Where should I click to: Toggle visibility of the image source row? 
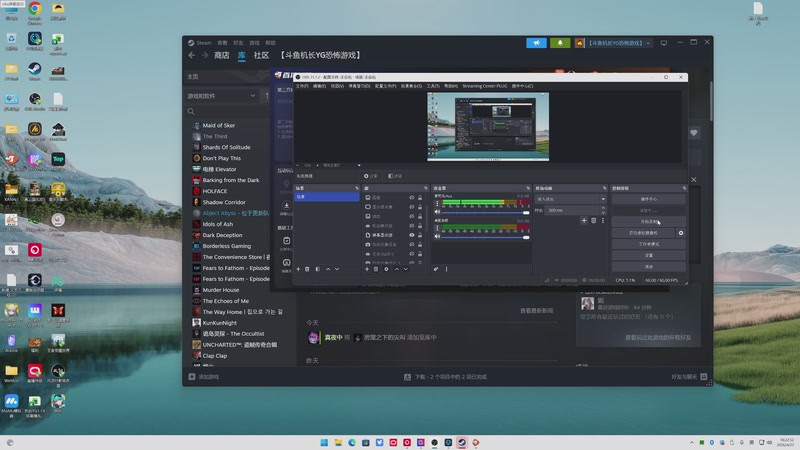pyautogui.click(x=412, y=197)
